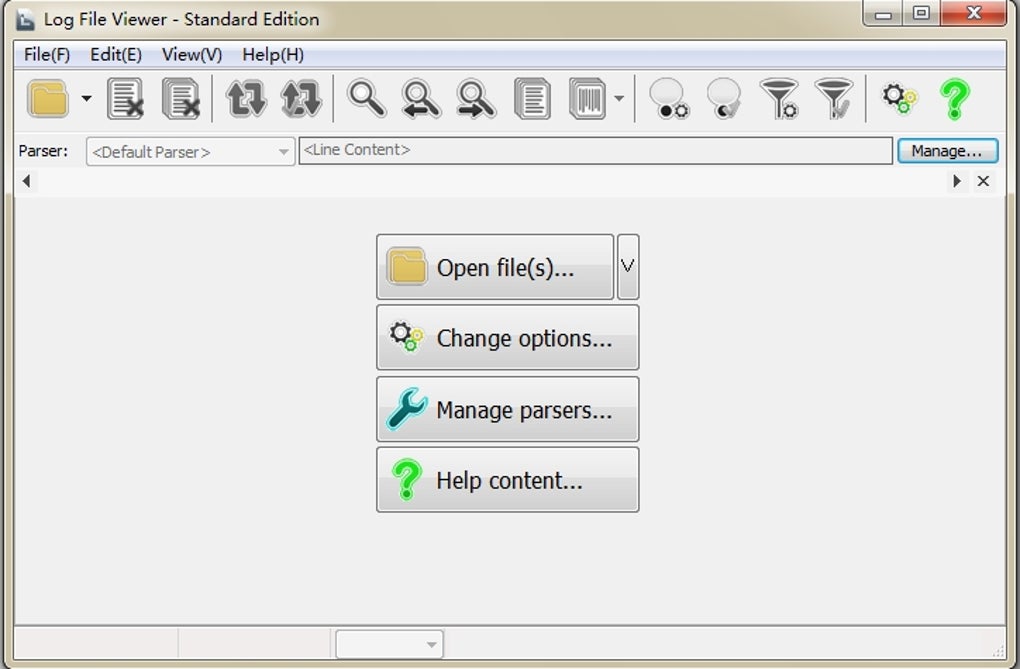Click Find Previous magnifier with left arrow

422,99
